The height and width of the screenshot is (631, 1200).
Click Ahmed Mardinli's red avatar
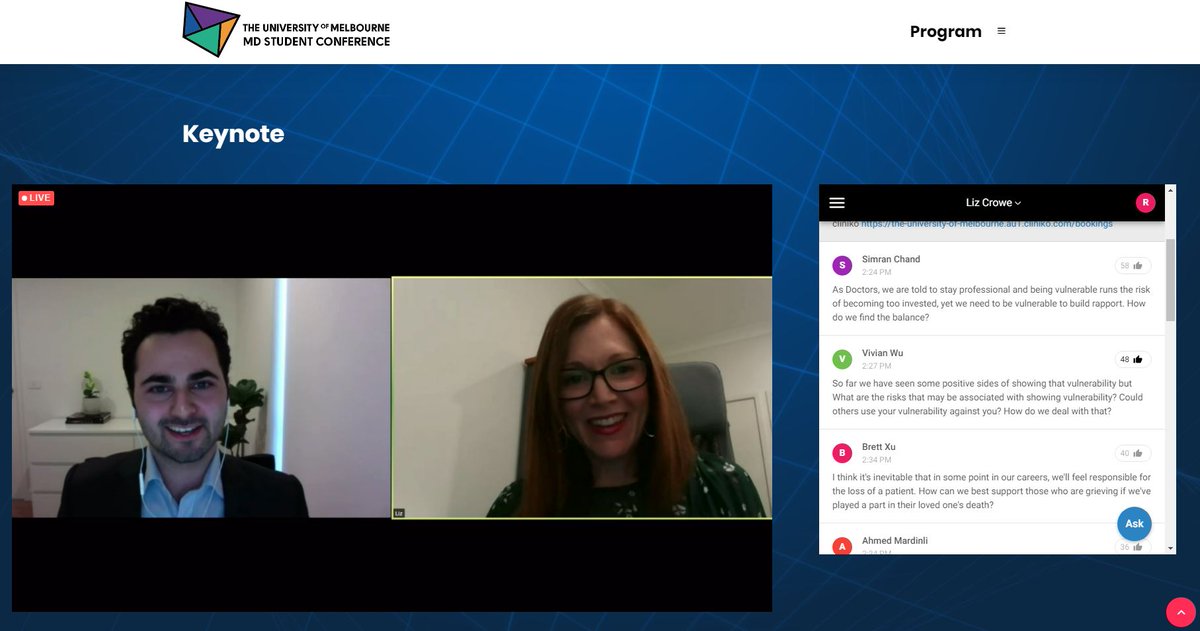coord(842,546)
